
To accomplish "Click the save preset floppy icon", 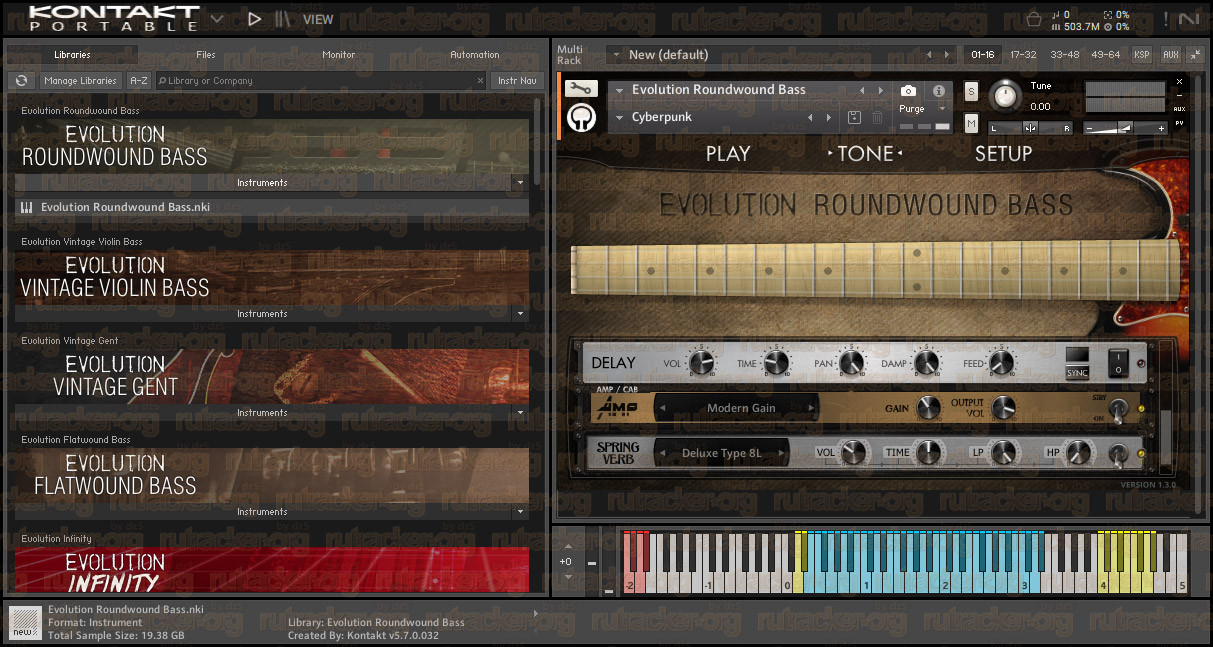I will 854,117.
